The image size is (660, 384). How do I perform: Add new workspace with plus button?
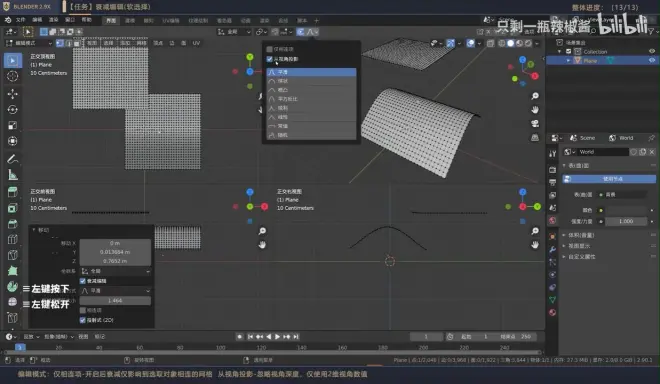317,21
